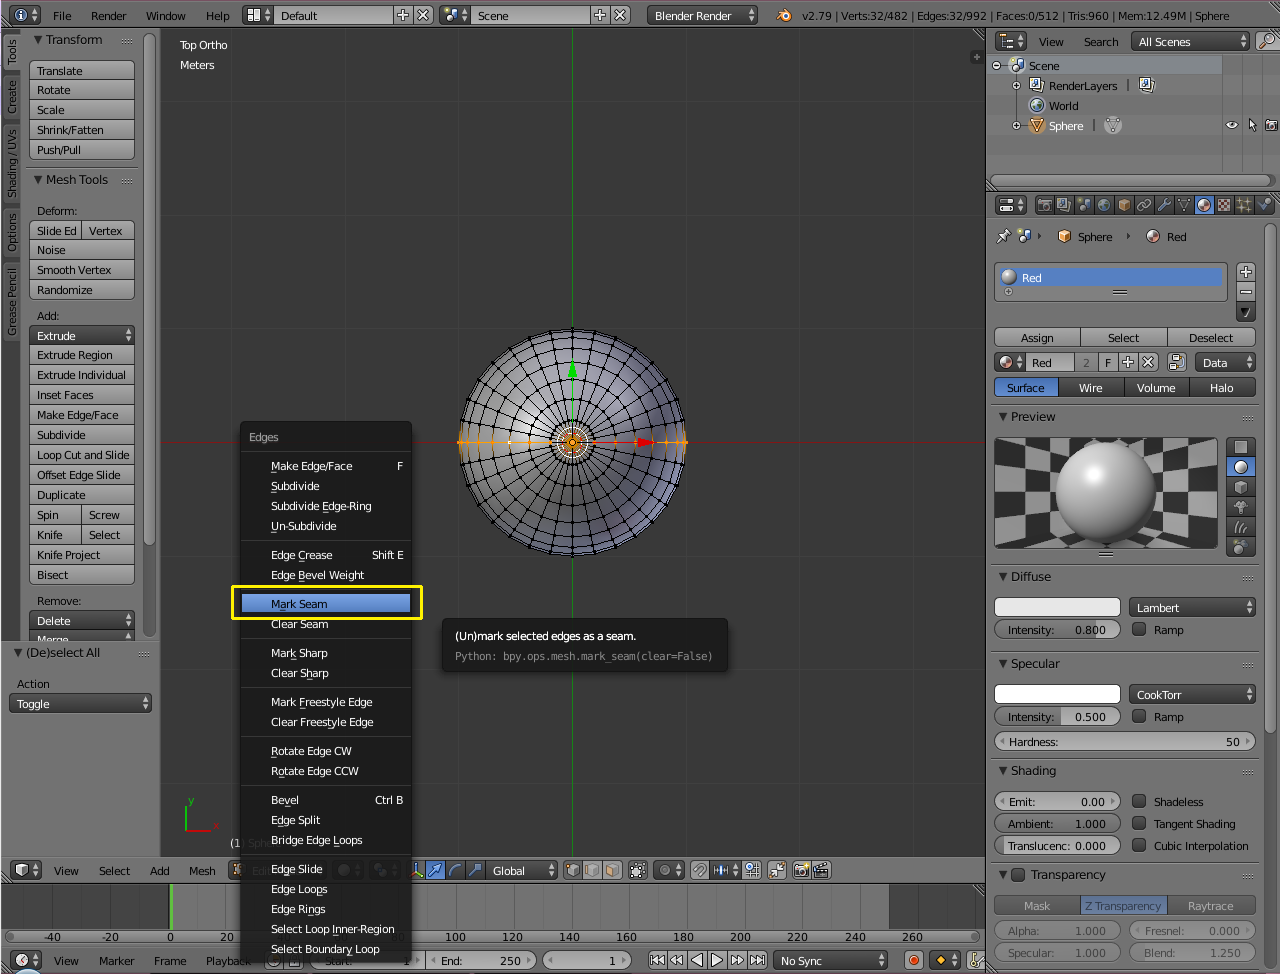Click the Assign material button
This screenshot has height=974, width=1280.
1037,338
